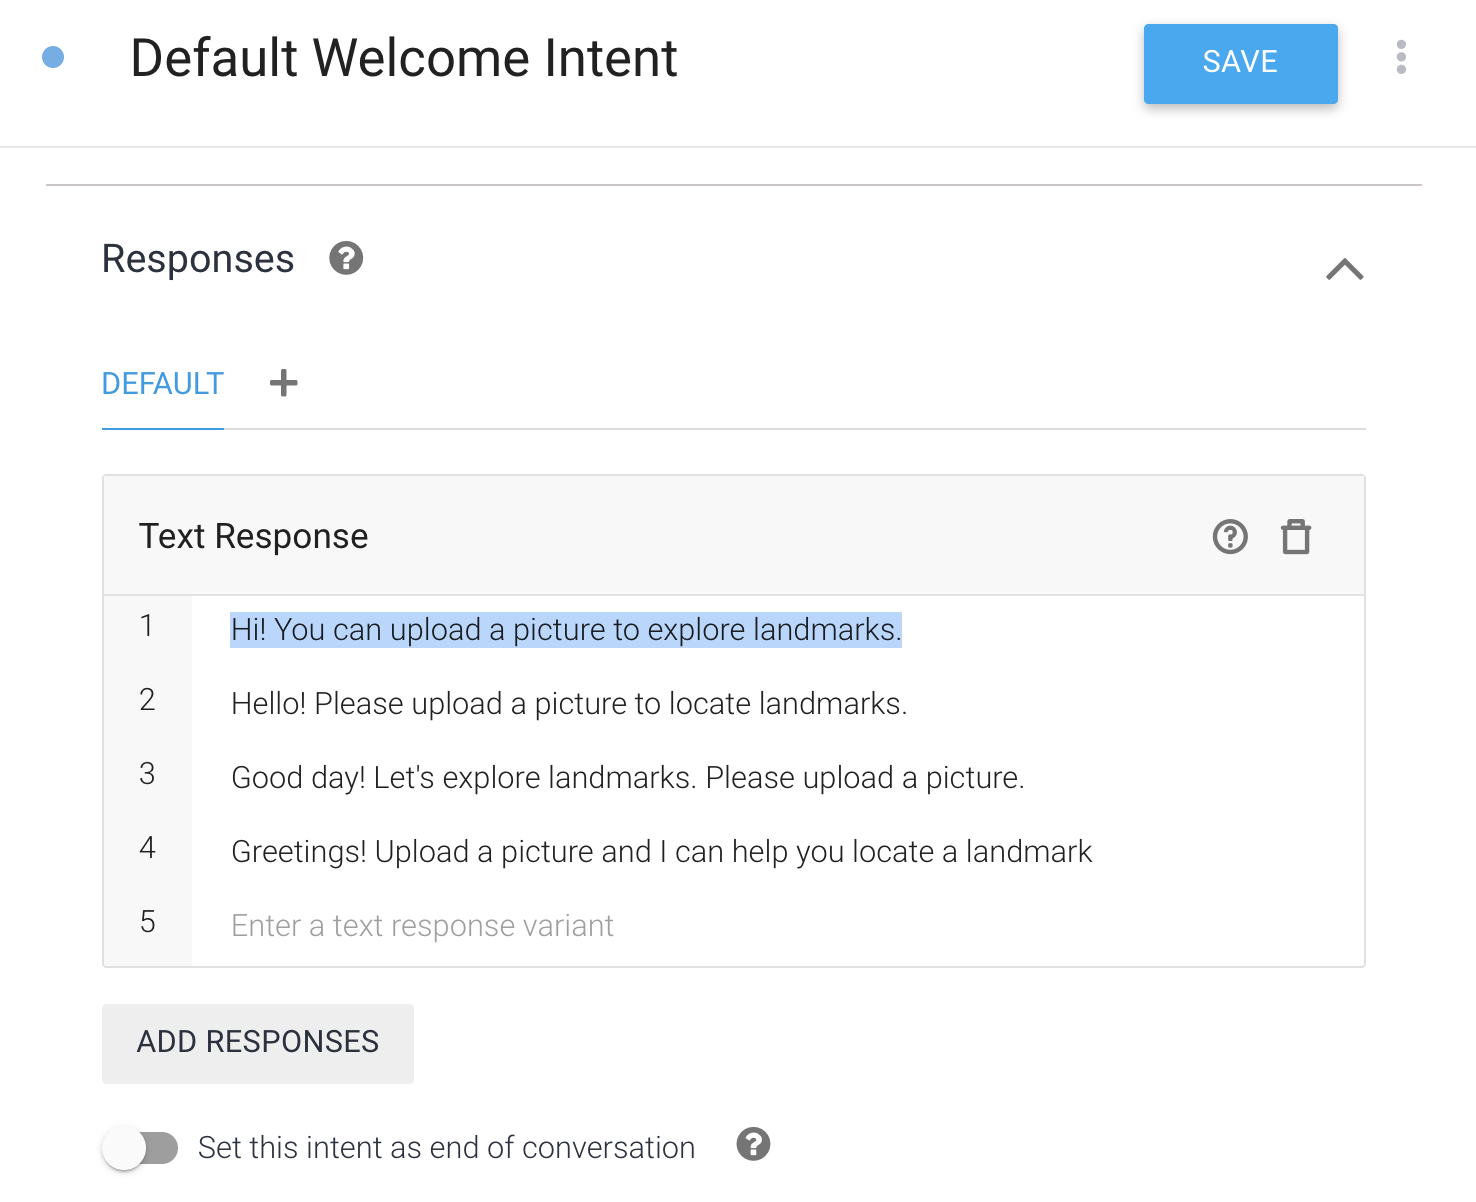Screen dimensions: 1476x1202
Task: Click the Text Response help icon
Action: (x=1230, y=537)
